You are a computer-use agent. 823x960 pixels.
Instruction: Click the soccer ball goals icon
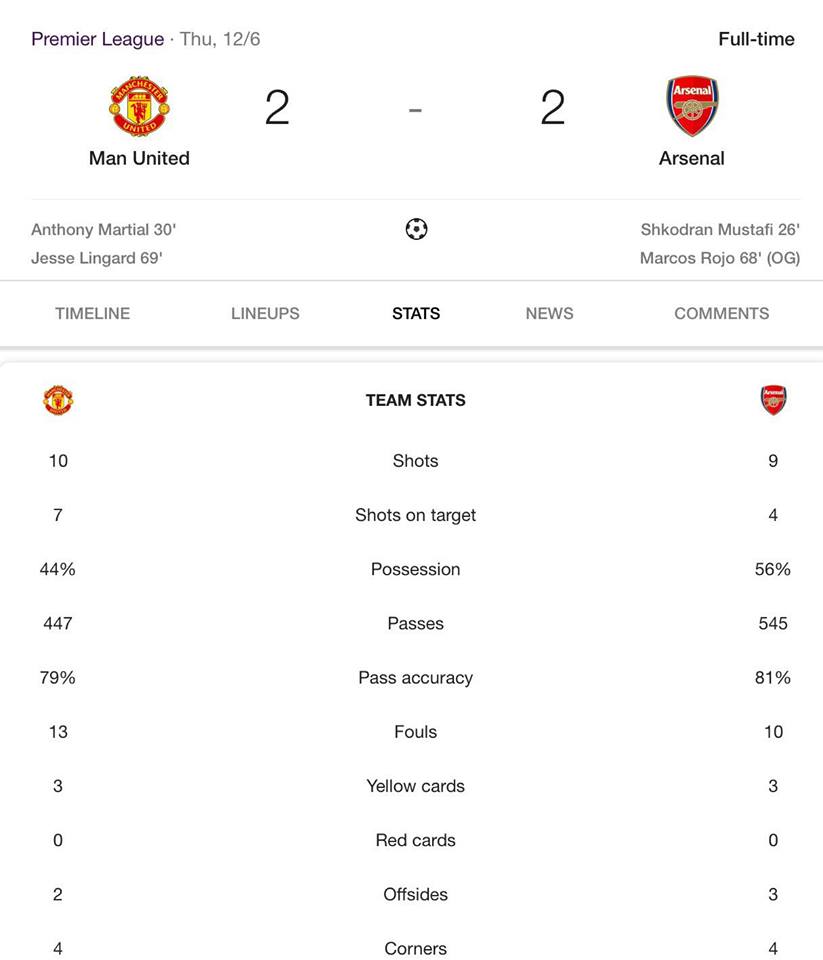(x=416, y=229)
